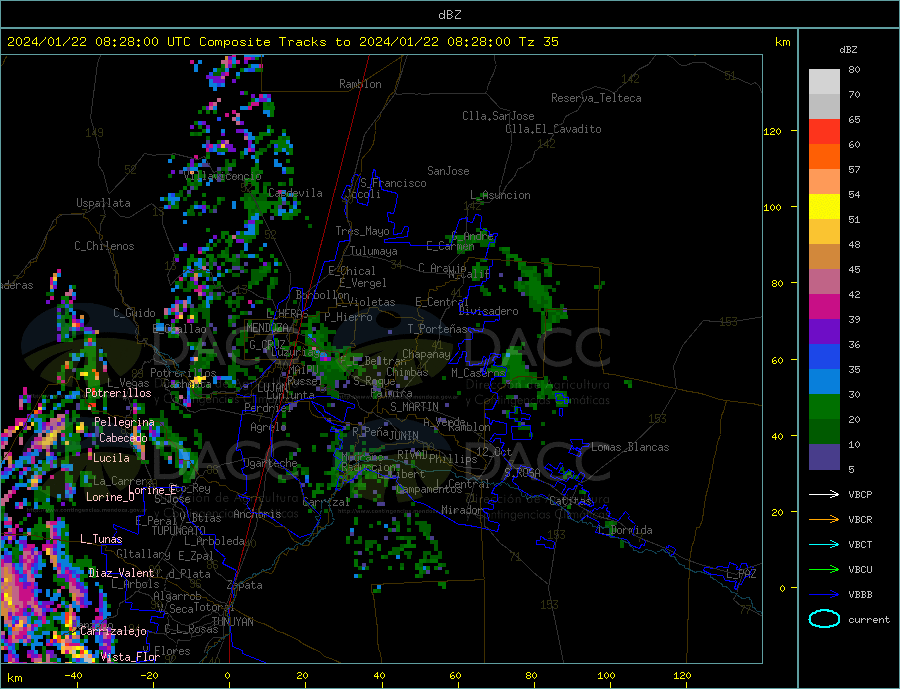900x689 pixels.
Task: Click the dBZ heading above the color scale
Action: (848, 50)
